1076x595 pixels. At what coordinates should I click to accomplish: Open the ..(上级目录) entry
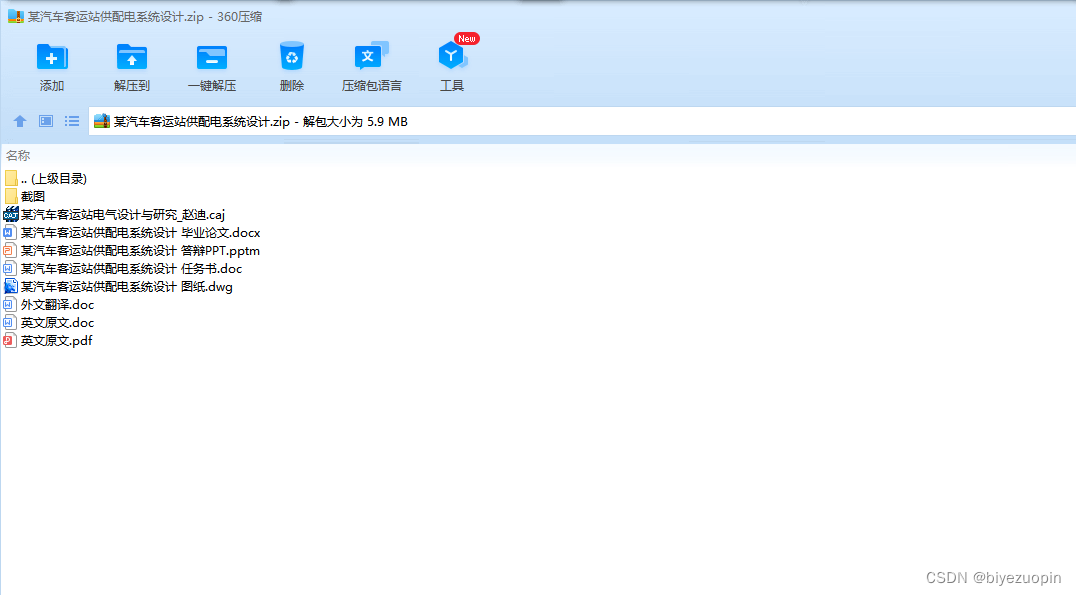[54, 178]
